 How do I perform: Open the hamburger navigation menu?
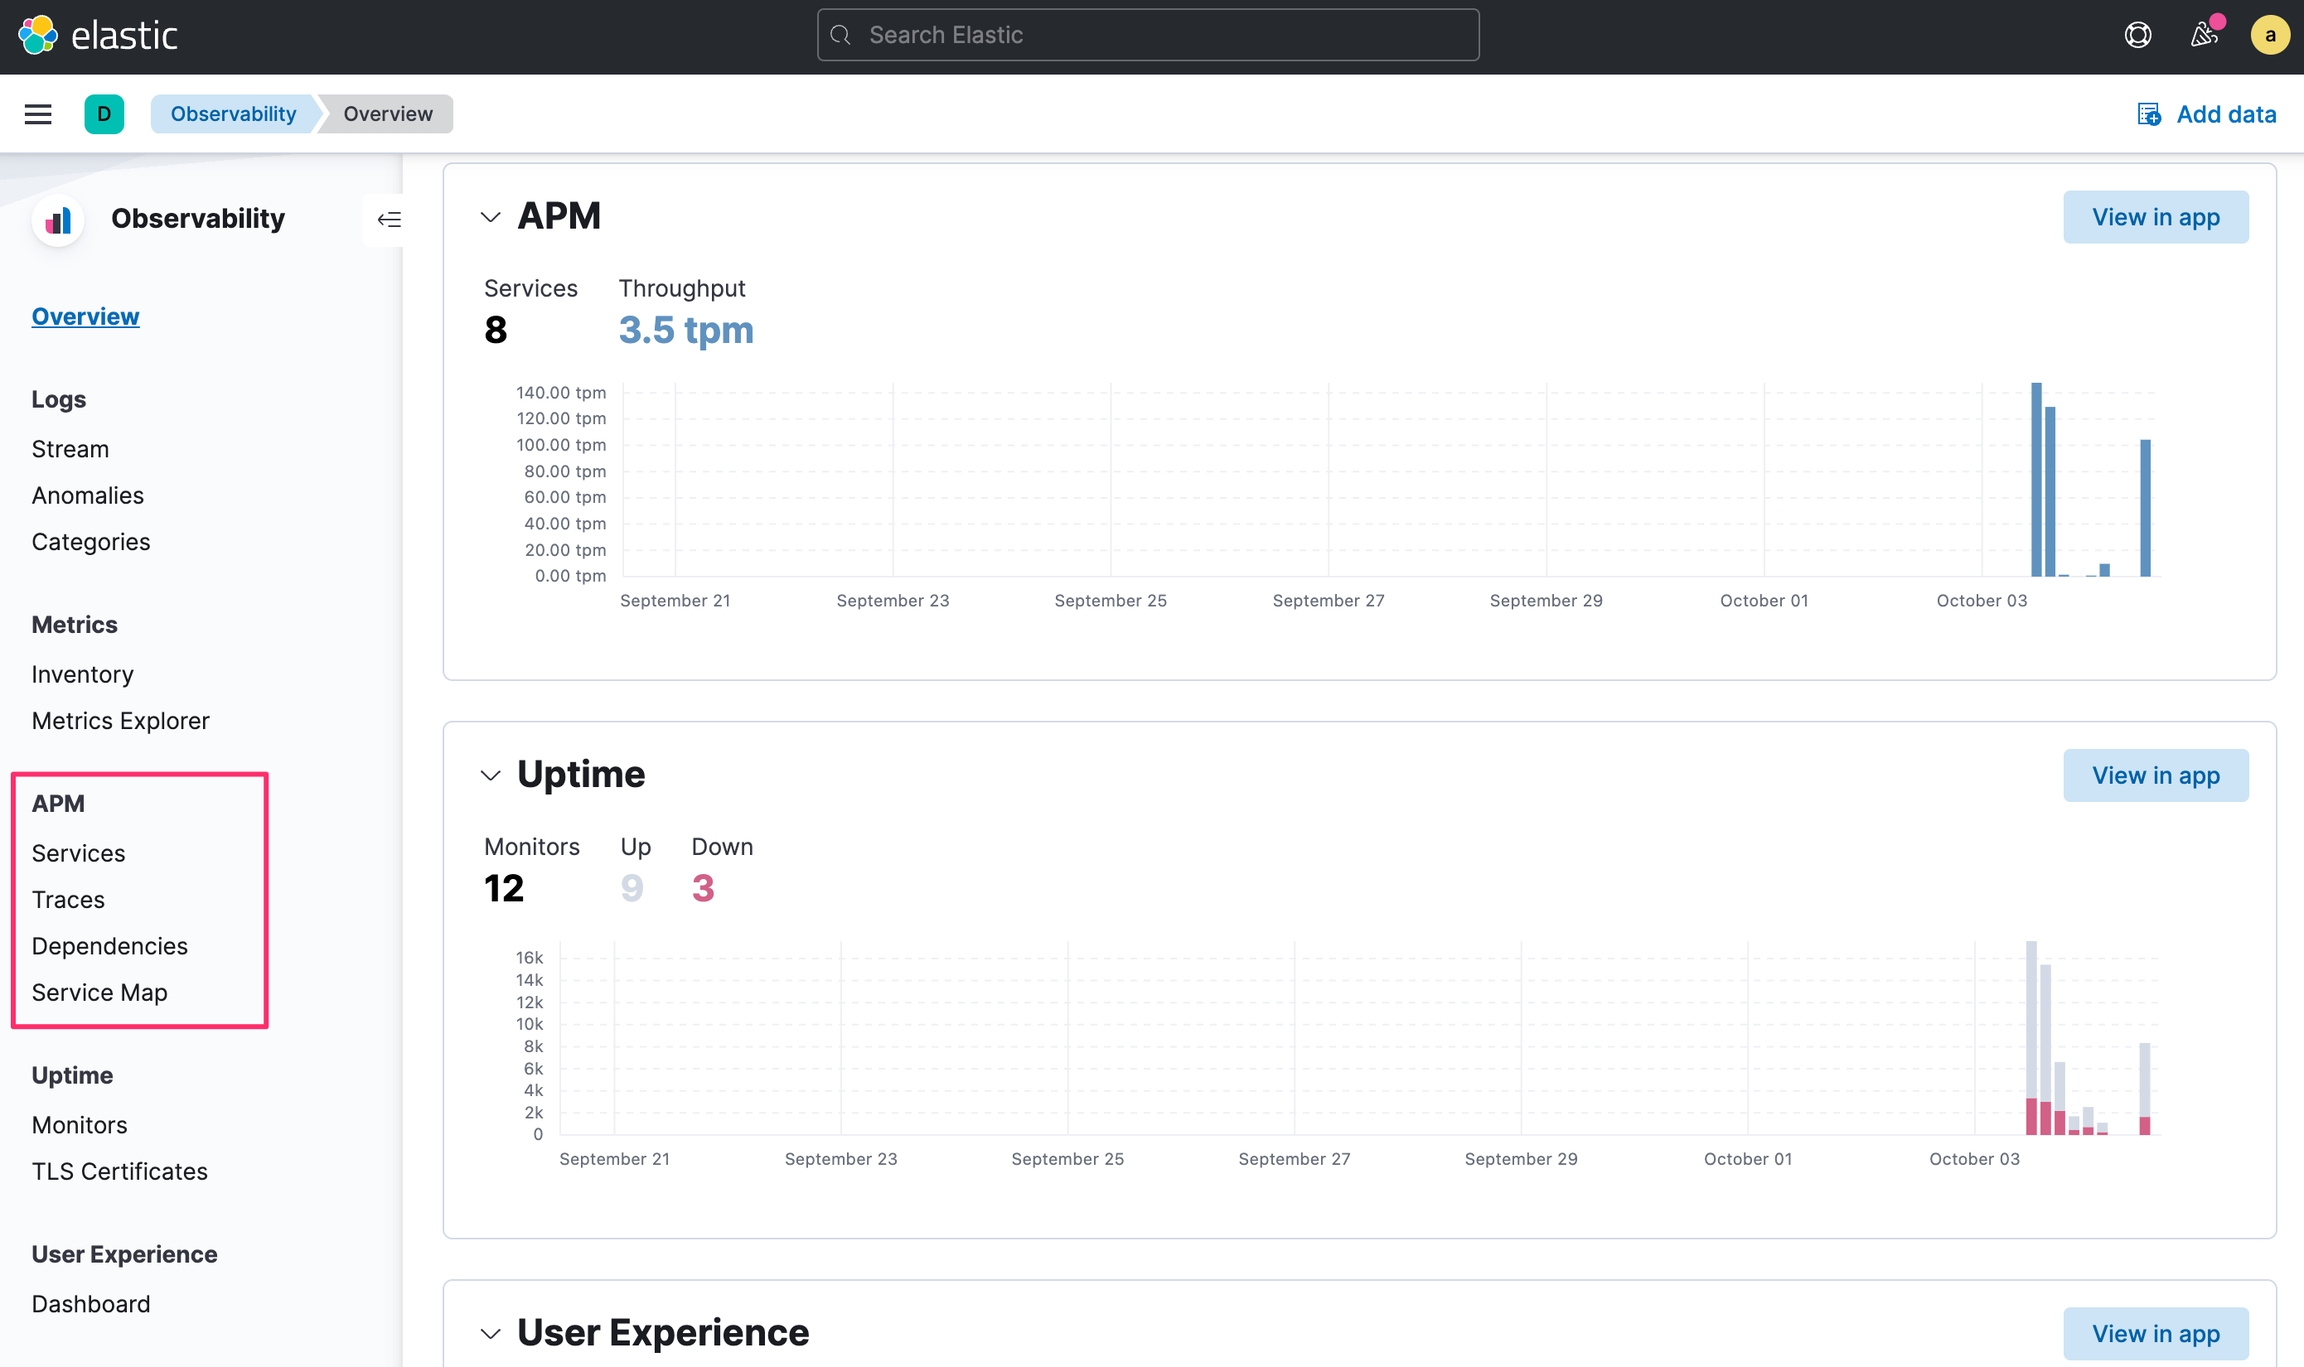tap(38, 114)
